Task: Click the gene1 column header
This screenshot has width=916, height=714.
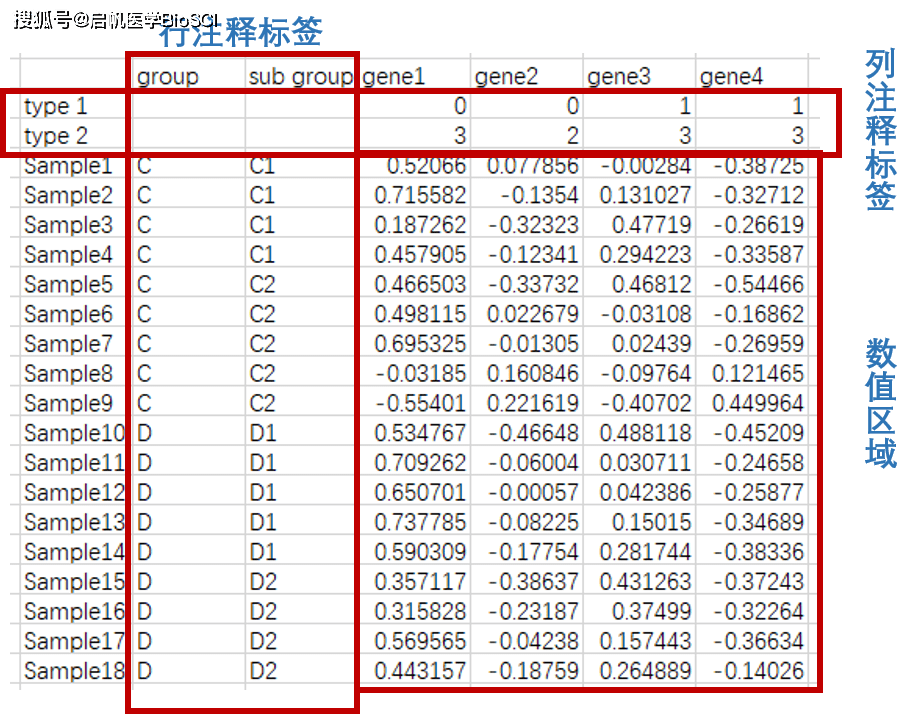Action: click(393, 77)
